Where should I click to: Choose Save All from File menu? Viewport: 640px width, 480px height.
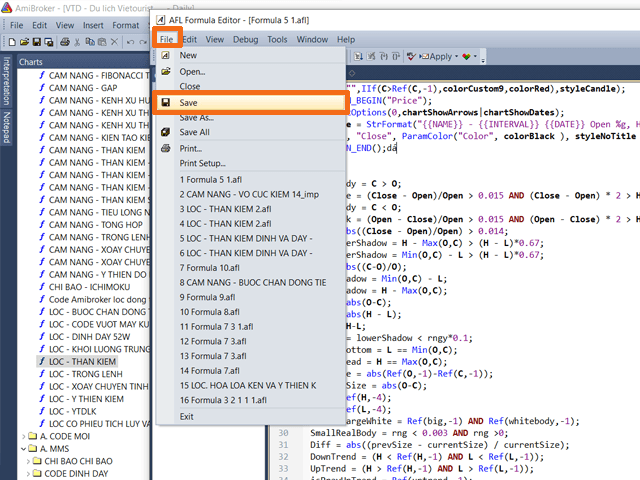point(250,132)
